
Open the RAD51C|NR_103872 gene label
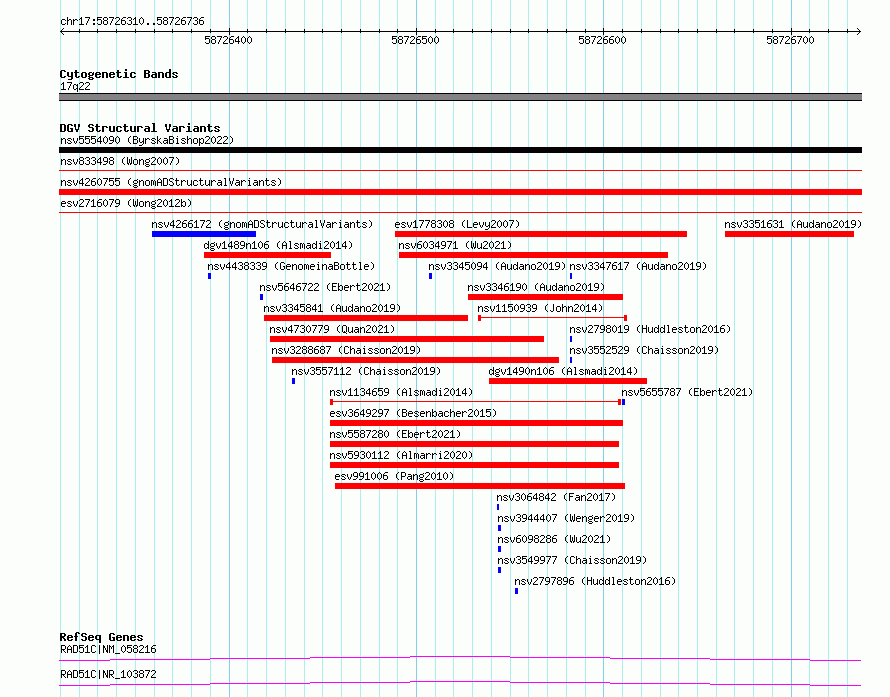pyautogui.click(x=108, y=674)
